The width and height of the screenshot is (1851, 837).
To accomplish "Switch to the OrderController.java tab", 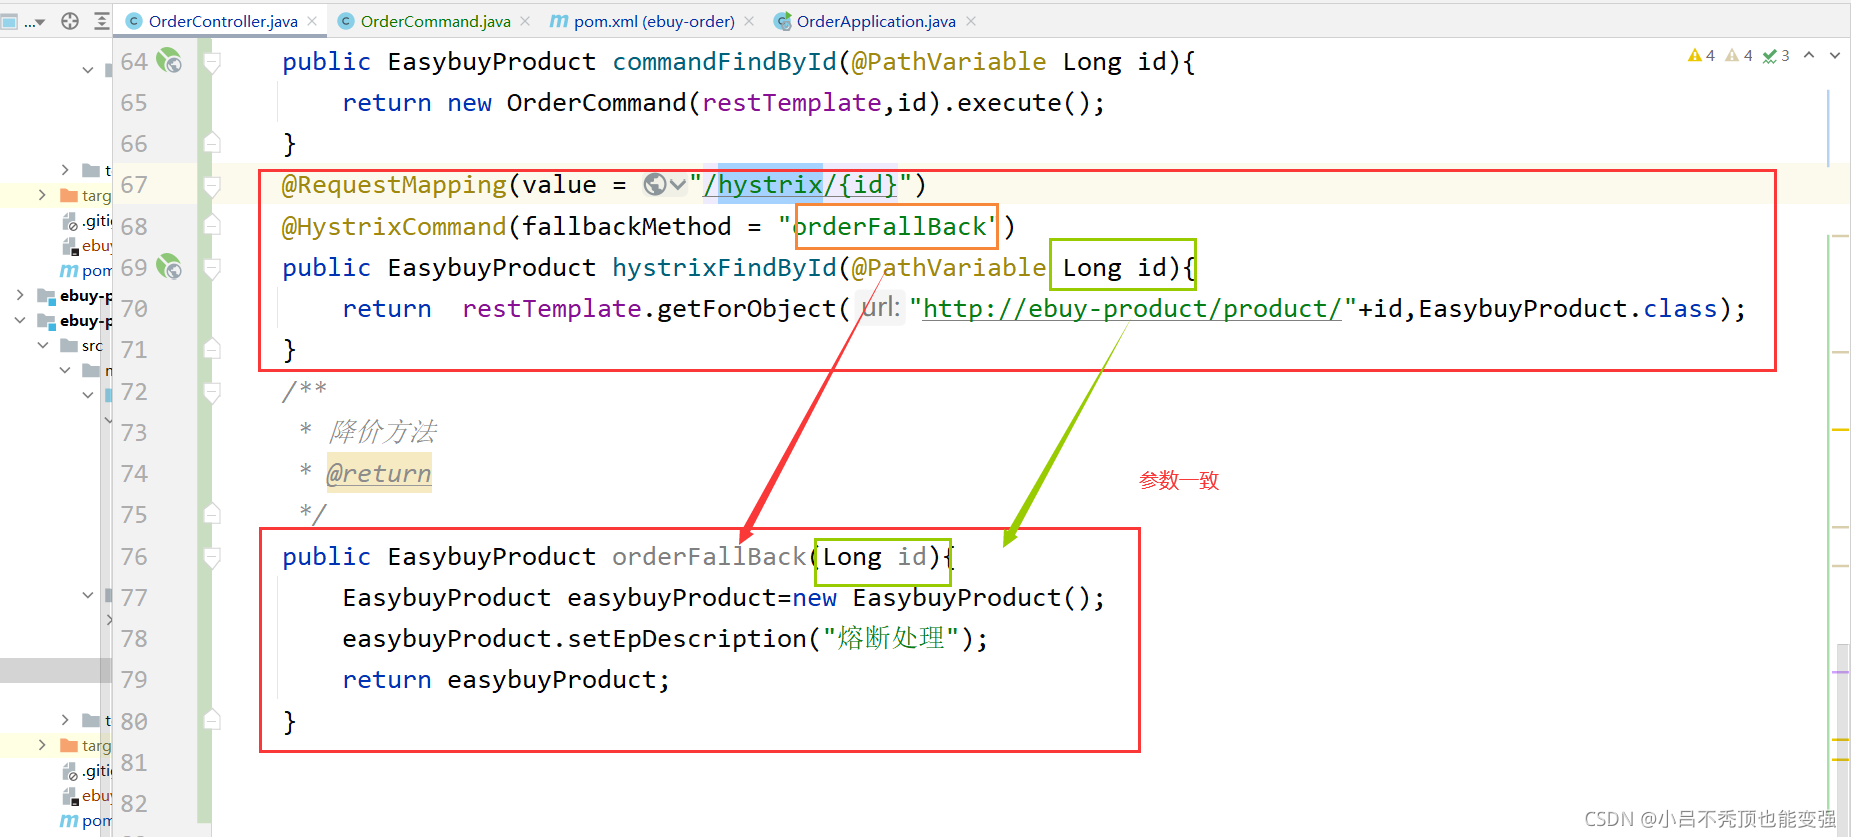I will click(x=222, y=21).
